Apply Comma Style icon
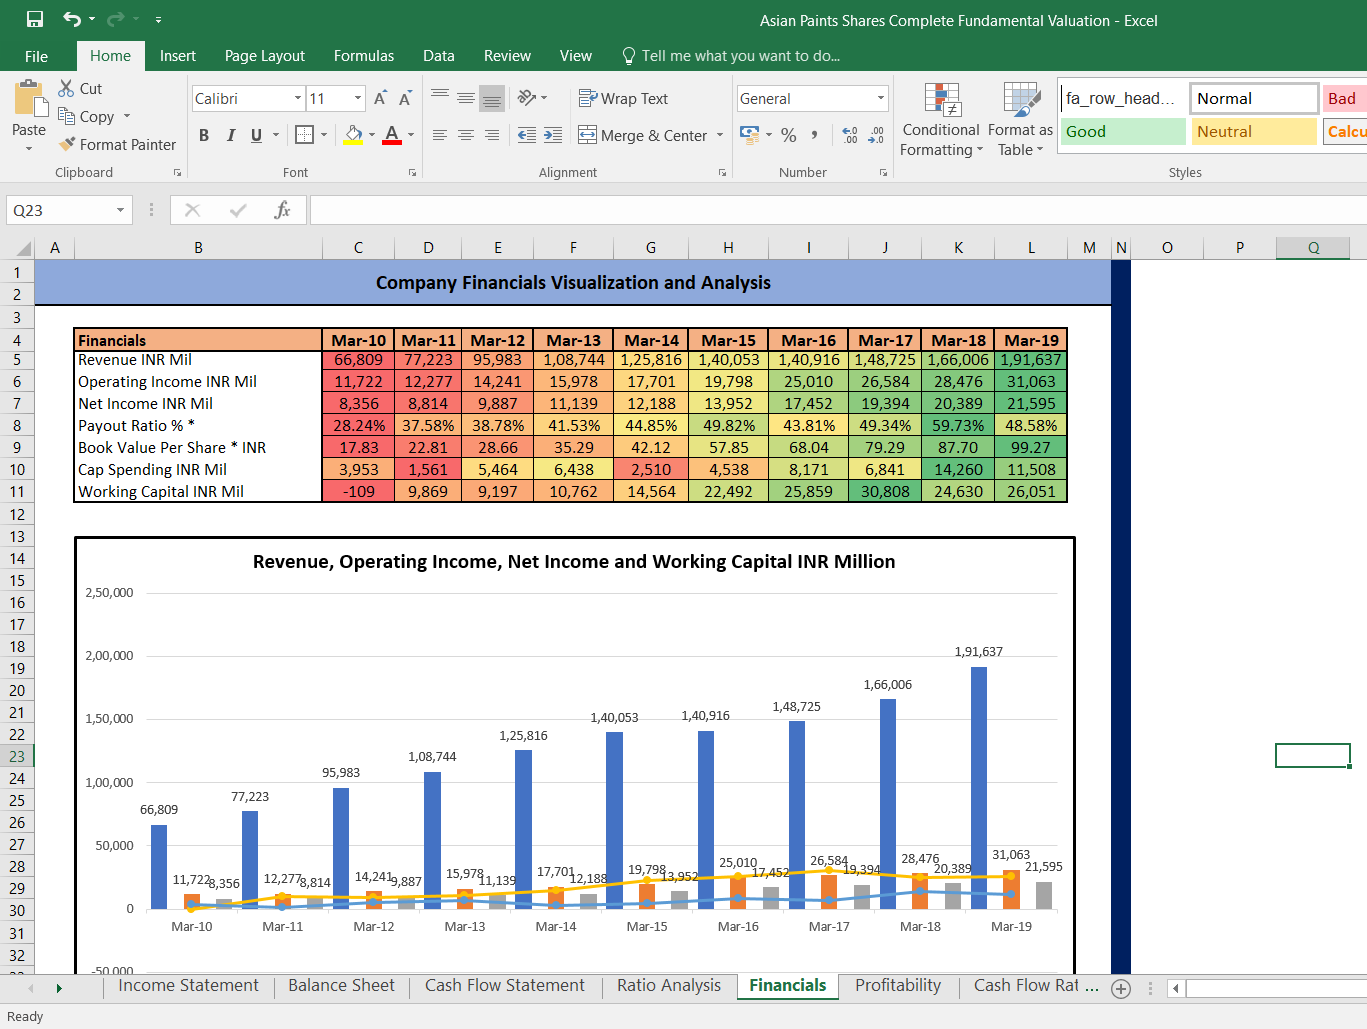 [815, 135]
